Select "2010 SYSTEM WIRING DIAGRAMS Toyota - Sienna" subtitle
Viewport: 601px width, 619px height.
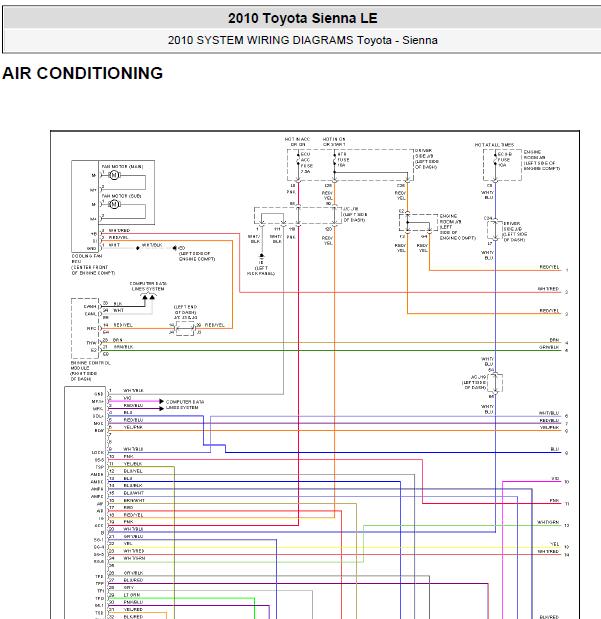pos(302,40)
